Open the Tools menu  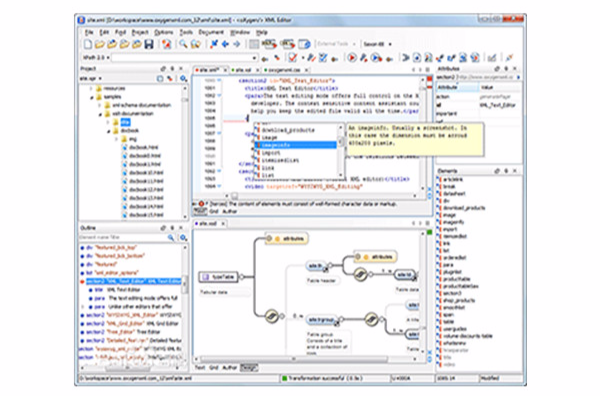[x=186, y=32]
